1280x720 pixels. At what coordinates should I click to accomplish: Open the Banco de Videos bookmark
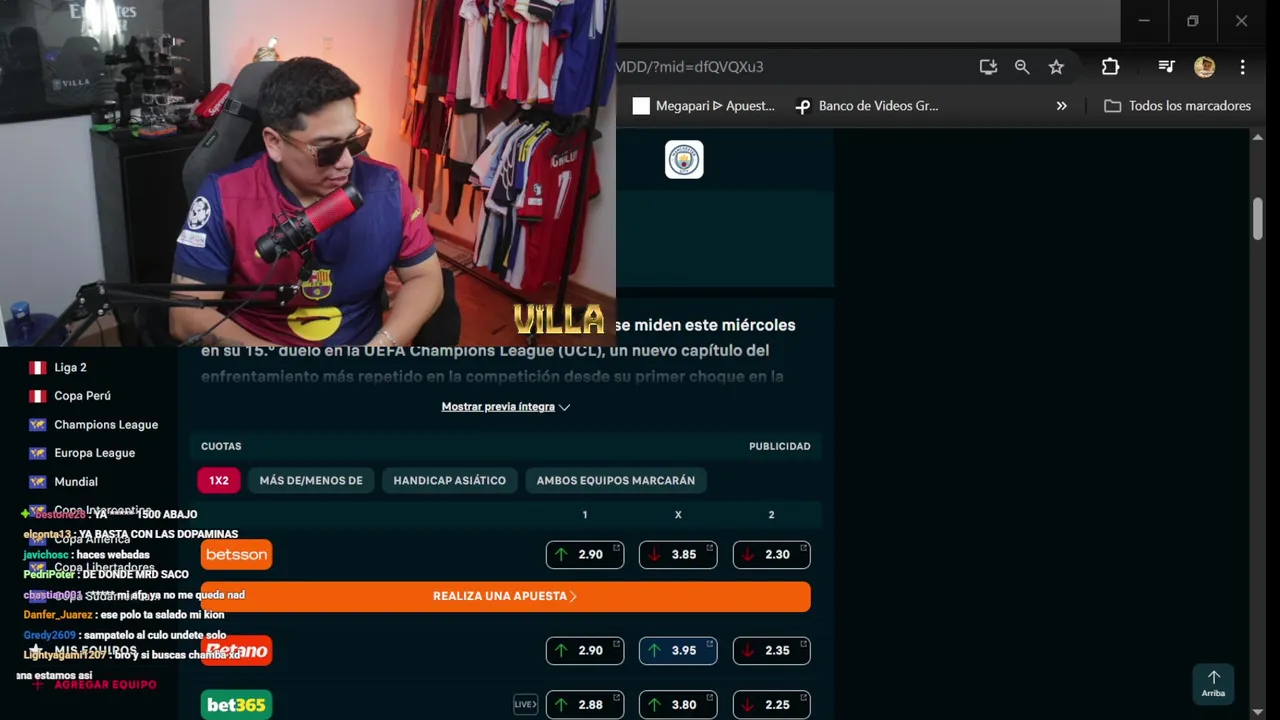(866, 106)
